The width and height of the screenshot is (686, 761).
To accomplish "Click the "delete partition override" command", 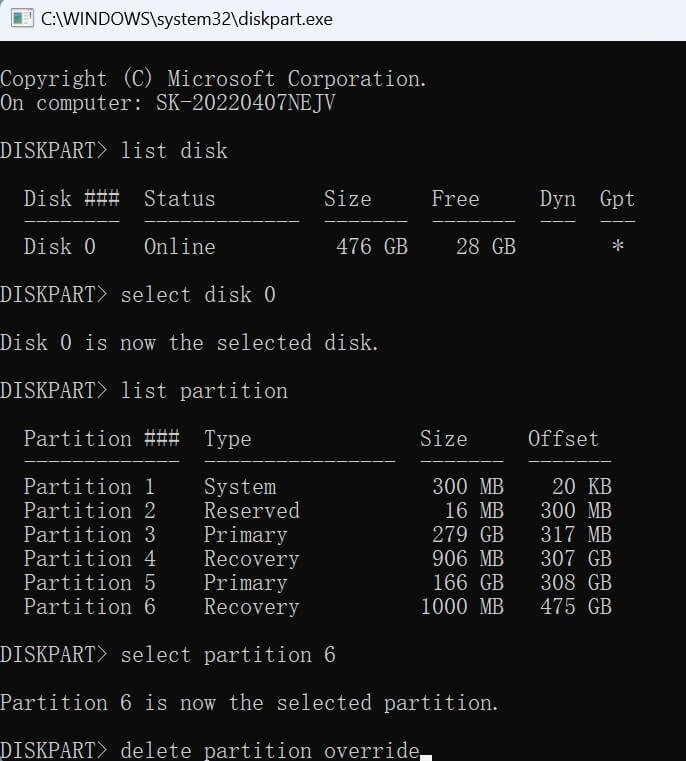I will 270,750.
